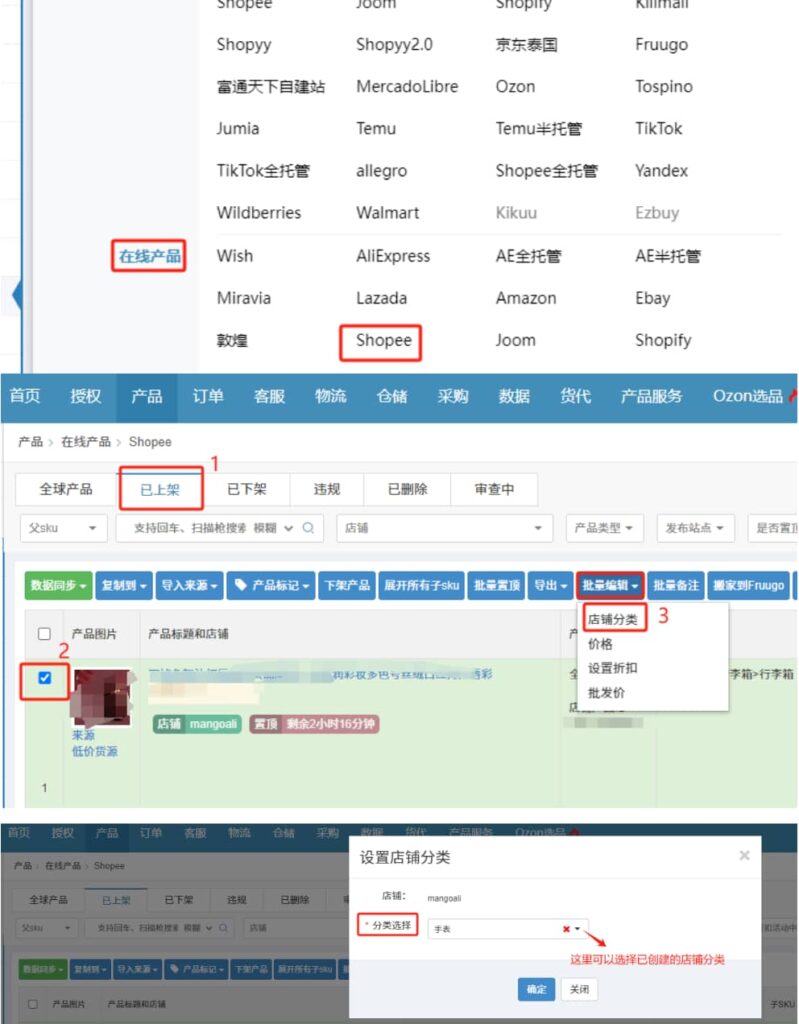The height and width of the screenshot is (1024, 799).
Task: Select Walmart from the platform list
Action: [x=387, y=212]
